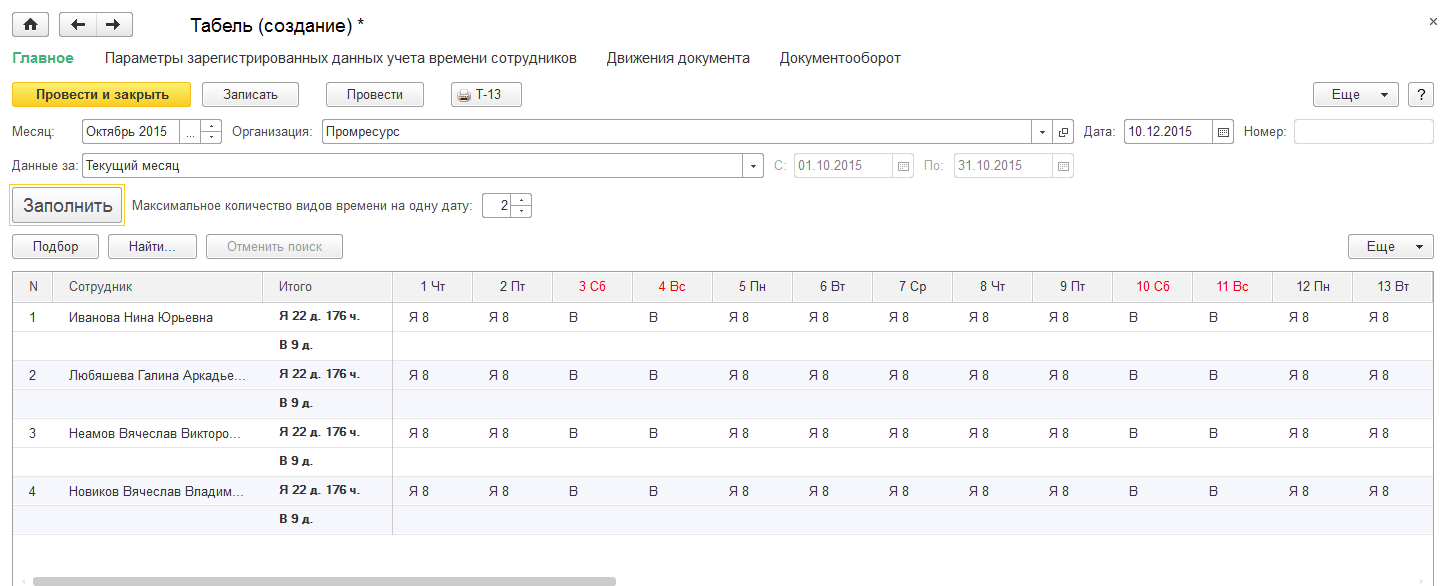The width and height of the screenshot is (1451, 586).
Task: Decrease the max time types count
Action: (x=522, y=212)
